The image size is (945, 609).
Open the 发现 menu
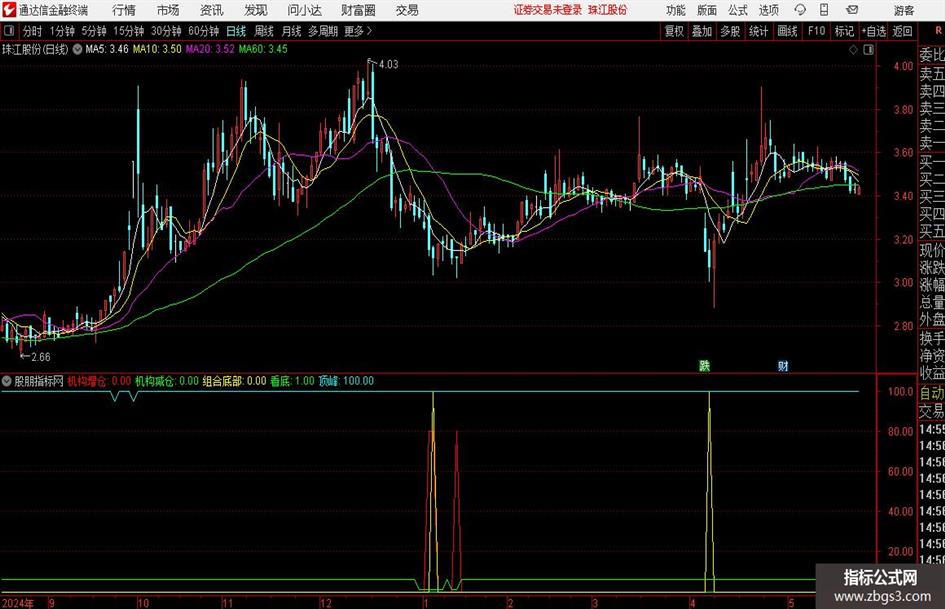(x=256, y=10)
